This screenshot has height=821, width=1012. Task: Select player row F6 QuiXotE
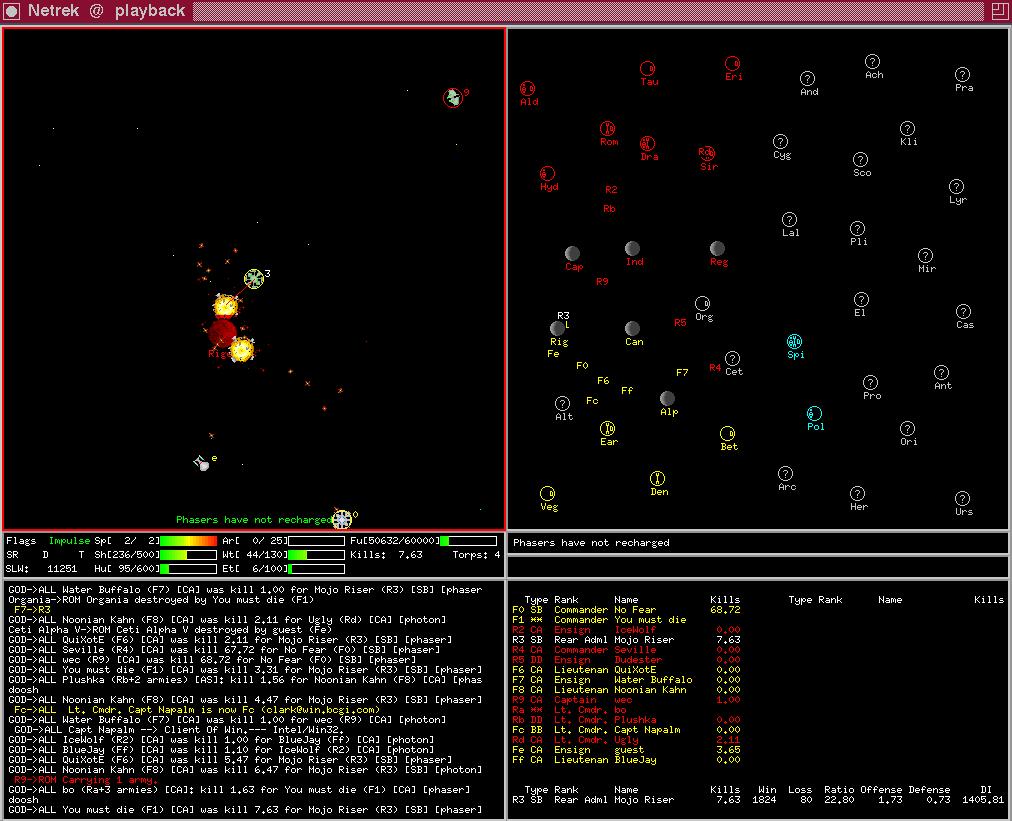(626, 670)
